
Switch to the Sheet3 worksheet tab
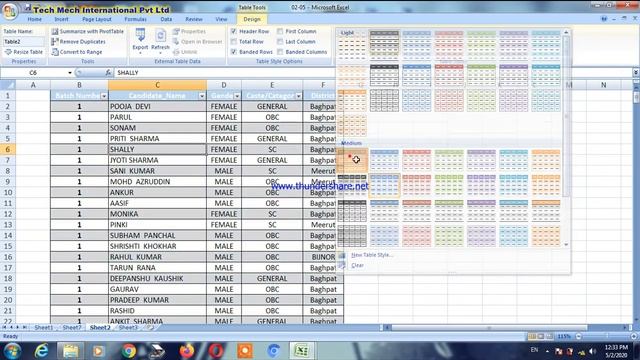[128, 328]
